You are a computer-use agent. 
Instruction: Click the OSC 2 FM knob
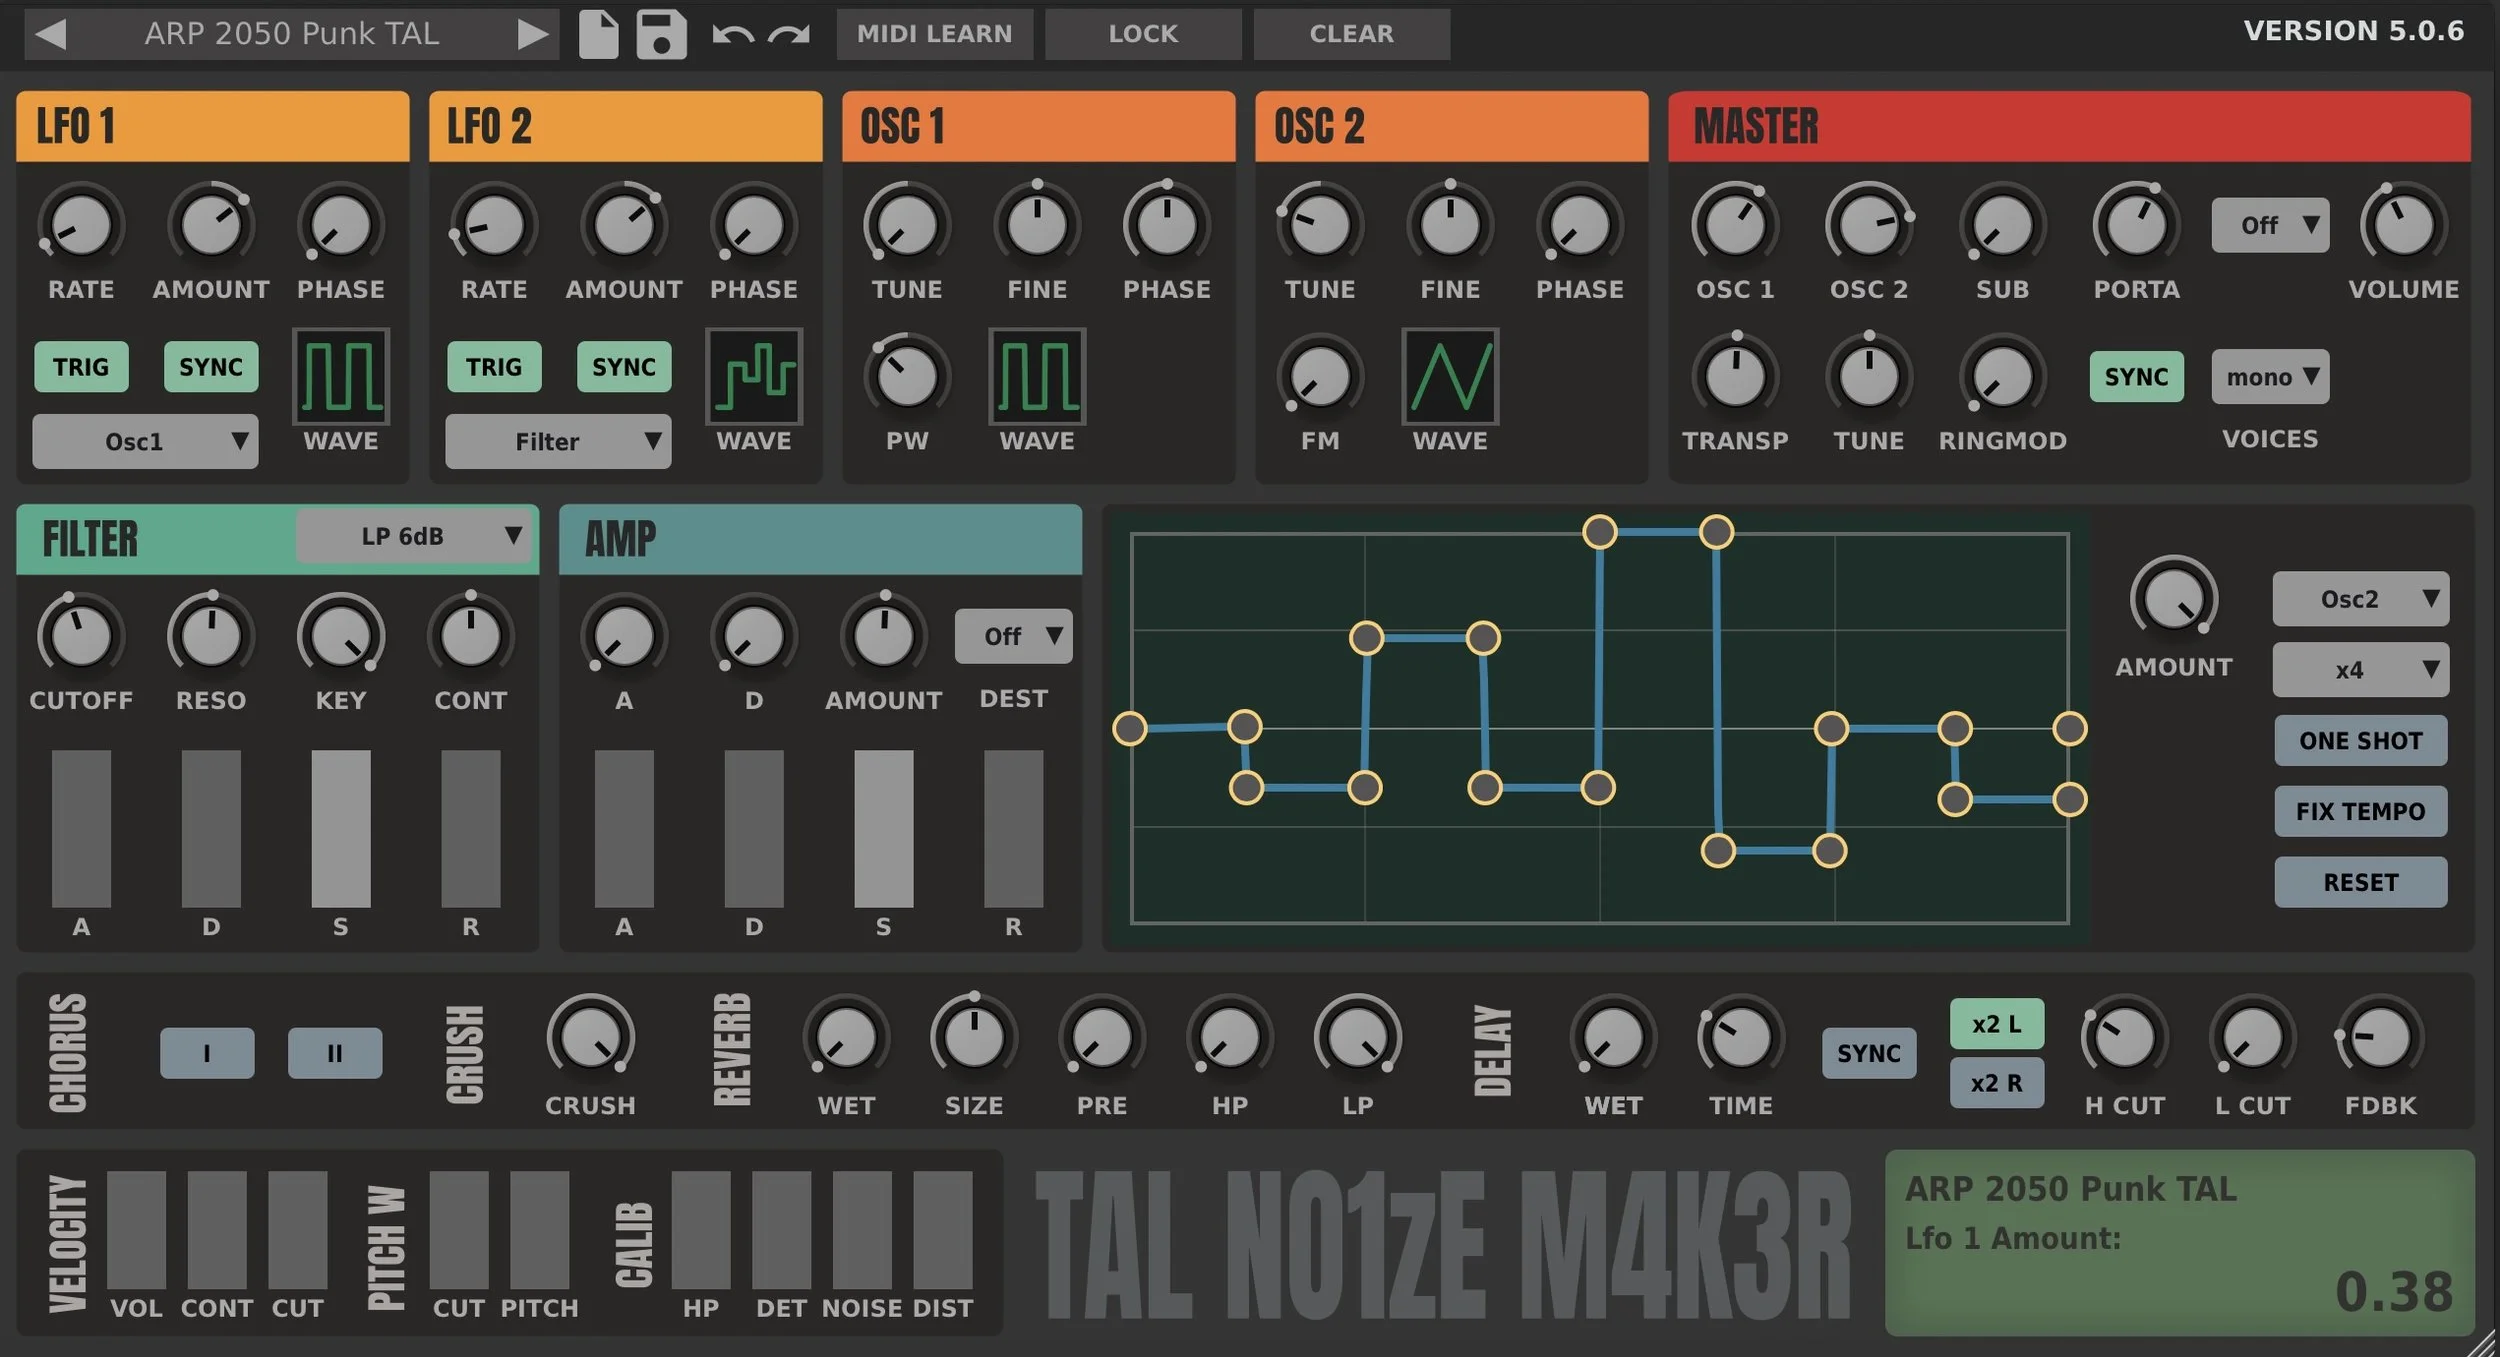click(x=1320, y=376)
